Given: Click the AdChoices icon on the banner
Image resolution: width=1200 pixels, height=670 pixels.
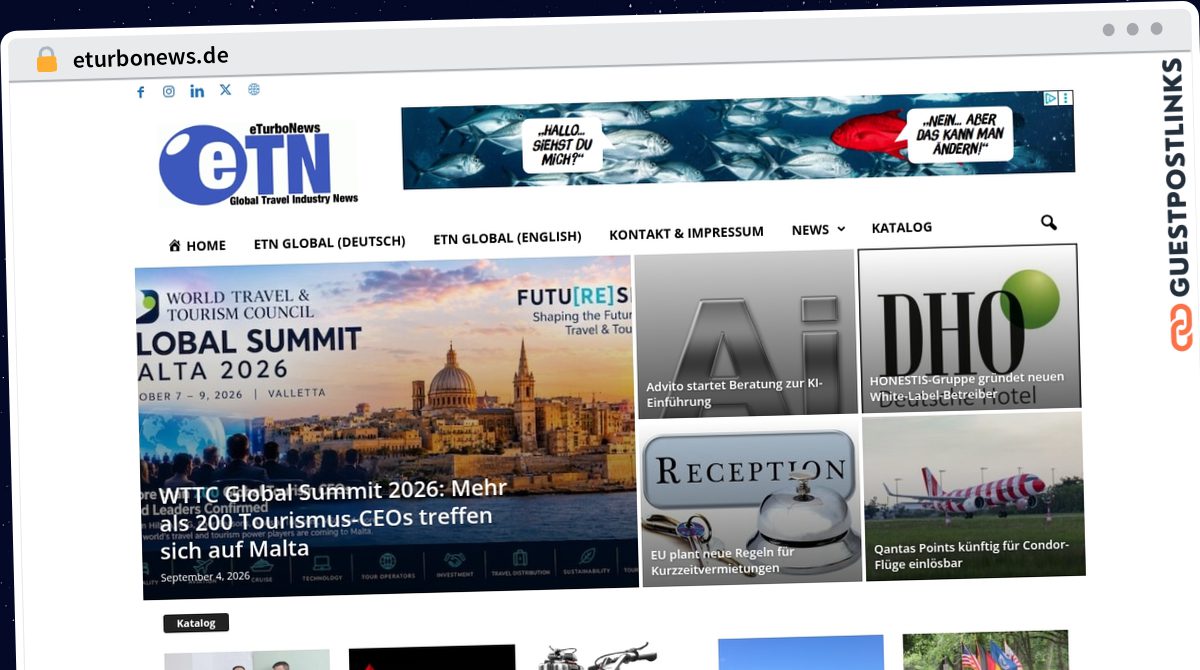Looking at the screenshot, I should point(1051,98).
